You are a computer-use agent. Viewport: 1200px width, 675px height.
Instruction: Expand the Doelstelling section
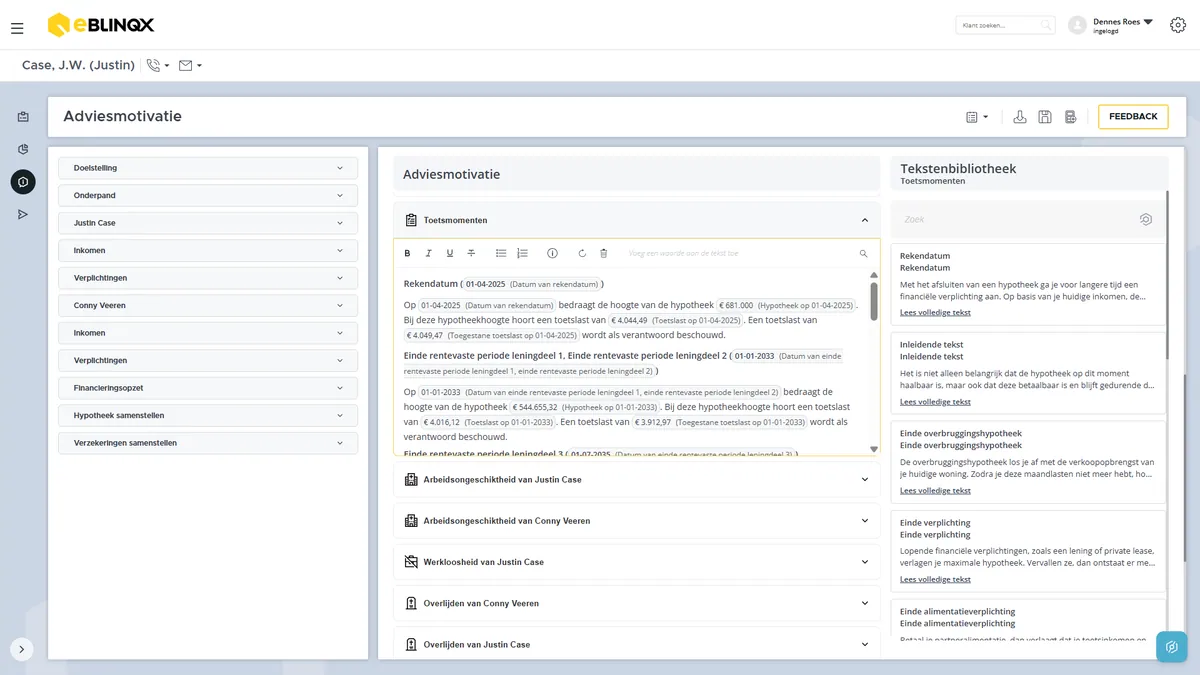tap(208, 168)
